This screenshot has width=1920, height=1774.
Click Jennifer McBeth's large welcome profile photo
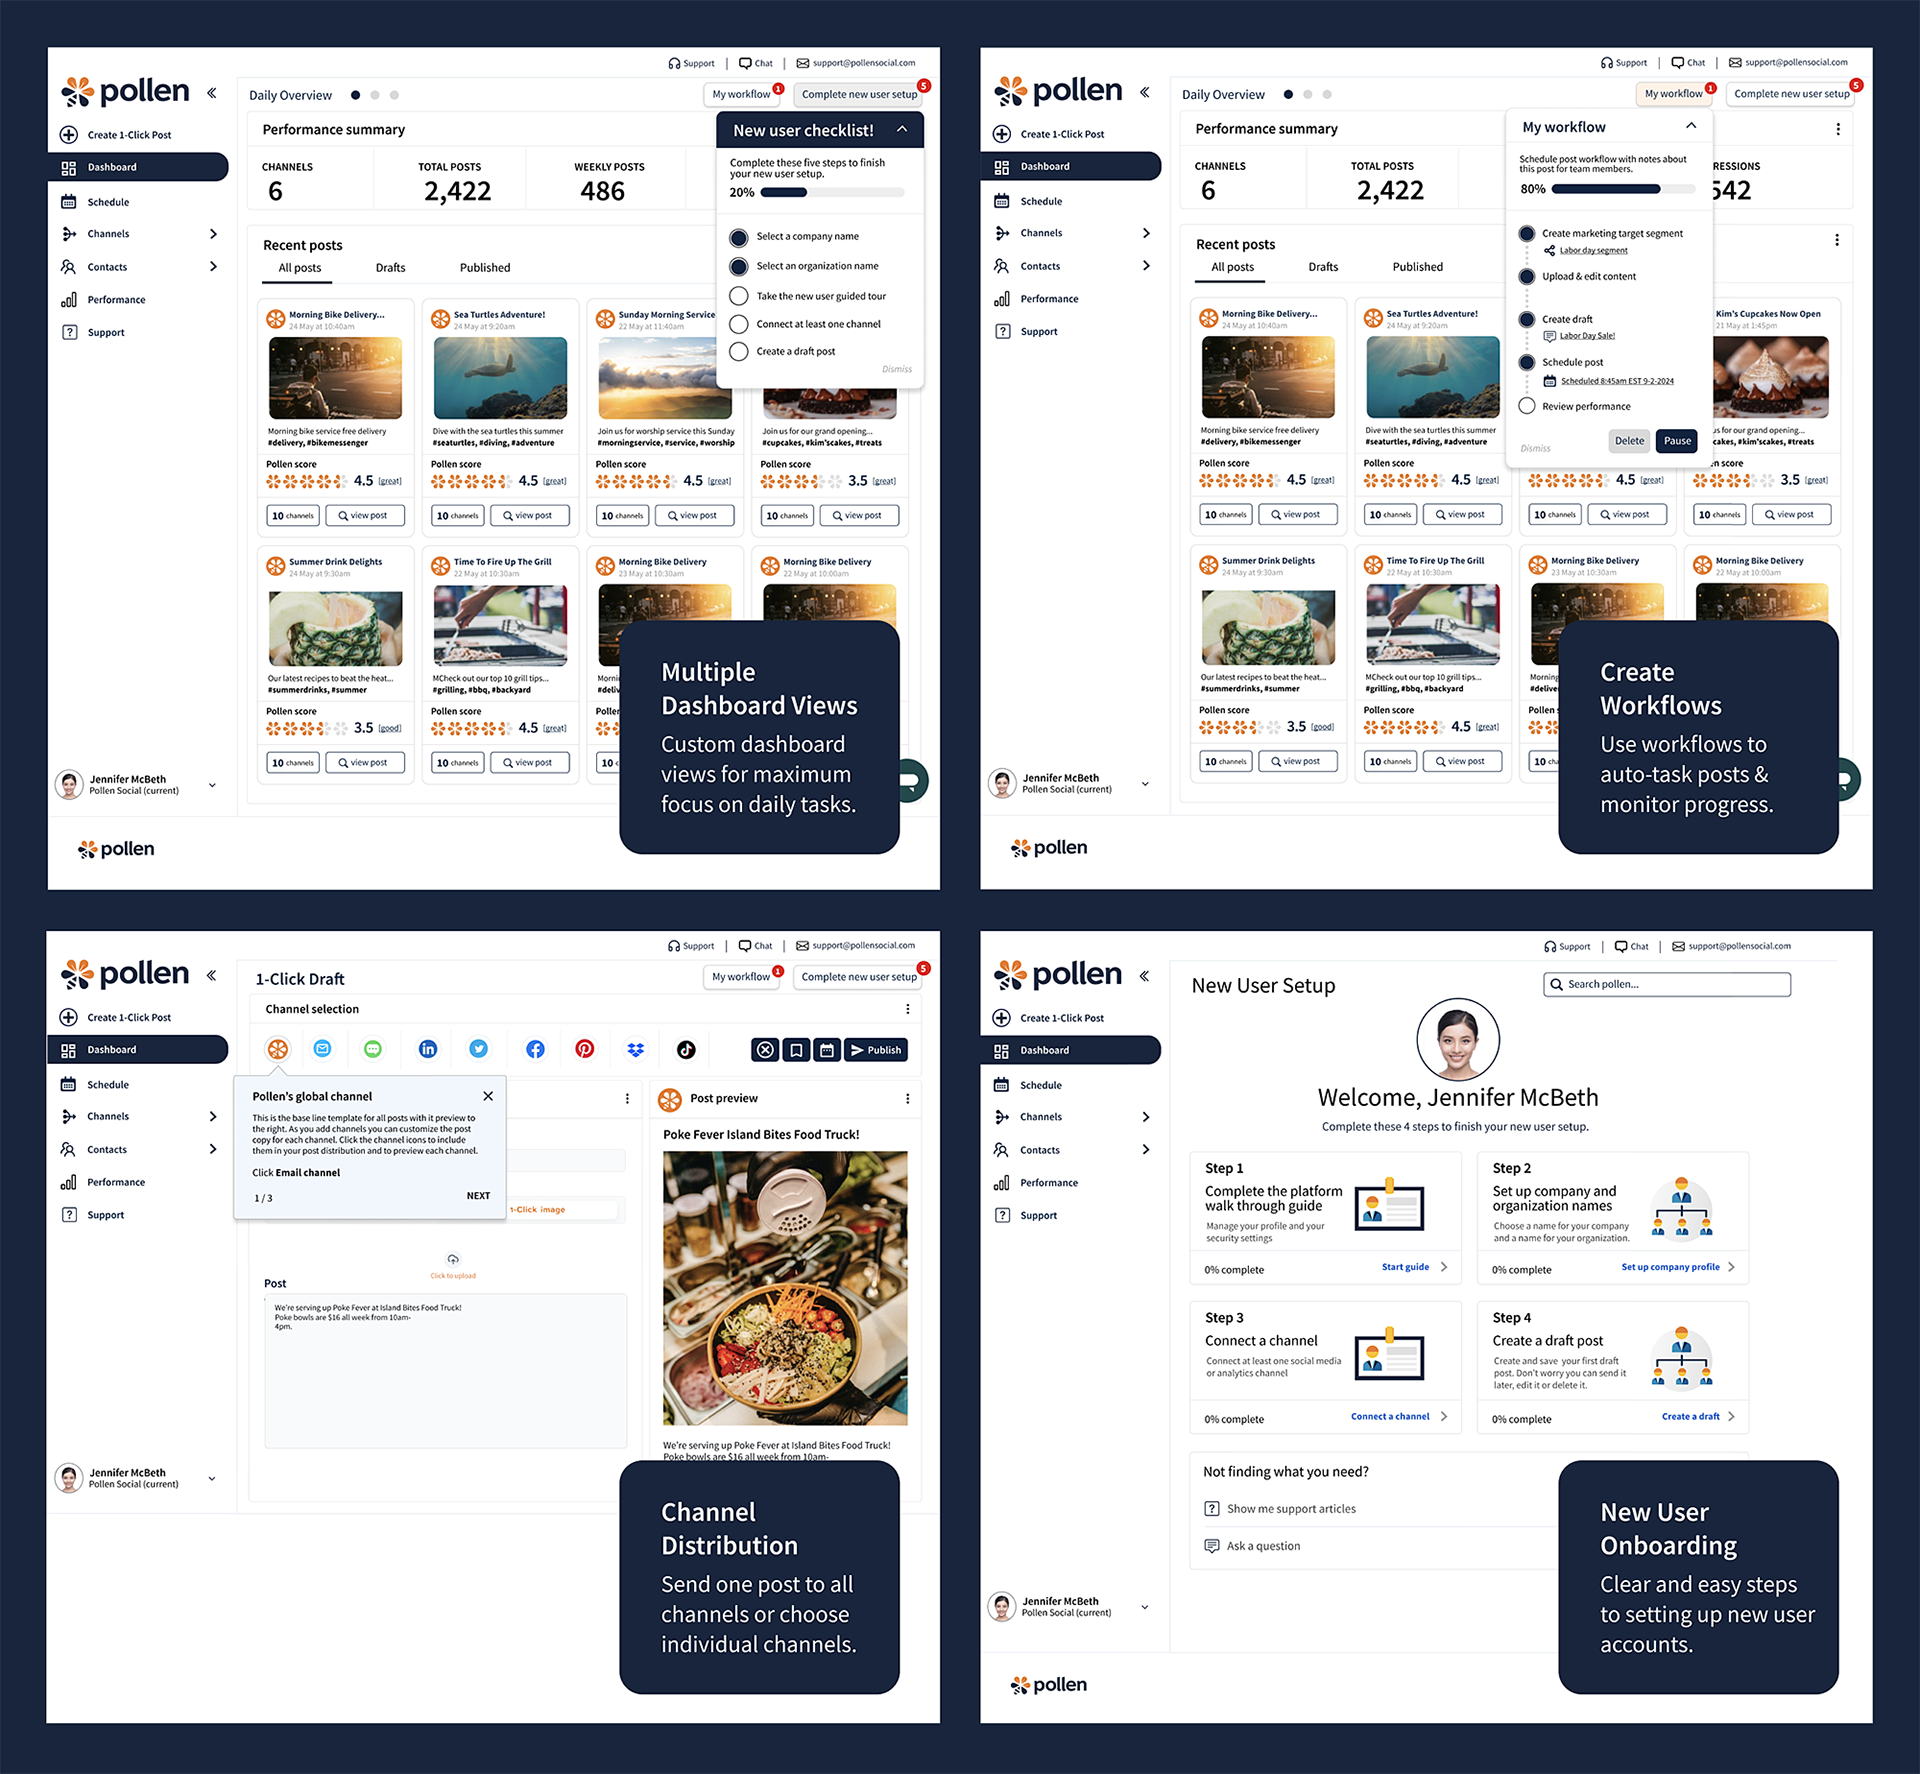(x=1458, y=1040)
